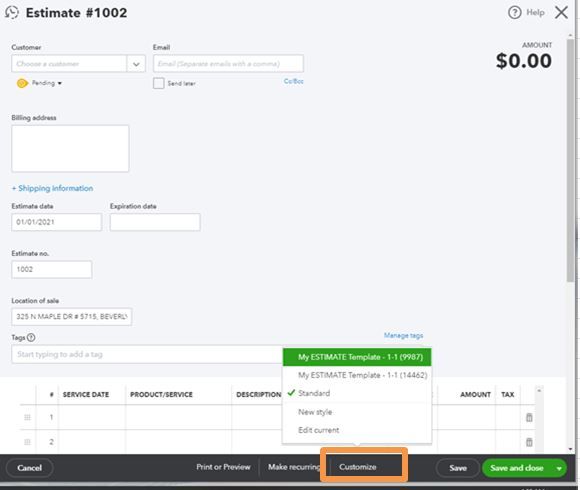Click the yellow Pending status icon
This screenshot has height=490, width=580.
pyautogui.click(x=22, y=83)
